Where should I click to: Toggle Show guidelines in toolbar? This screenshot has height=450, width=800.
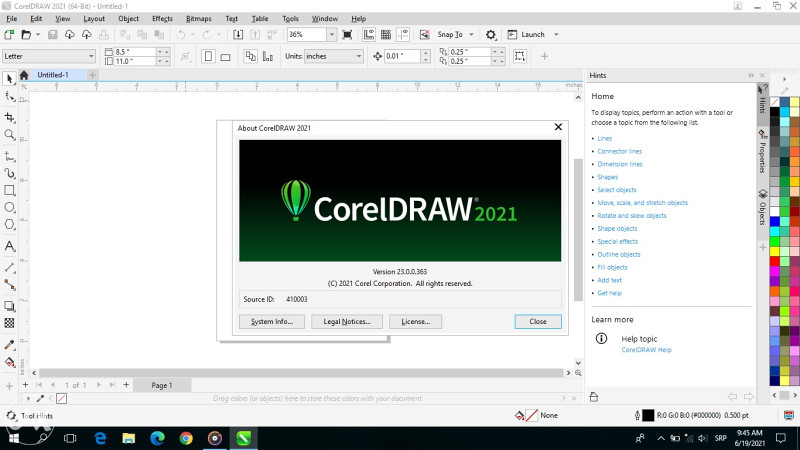pos(403,34)
